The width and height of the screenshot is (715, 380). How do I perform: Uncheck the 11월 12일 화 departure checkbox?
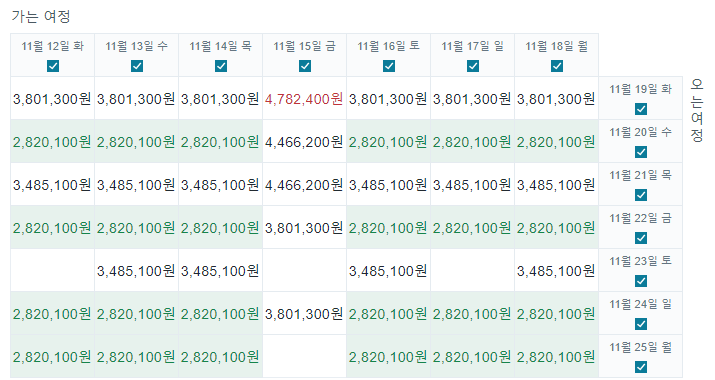[x=53, y=66]
